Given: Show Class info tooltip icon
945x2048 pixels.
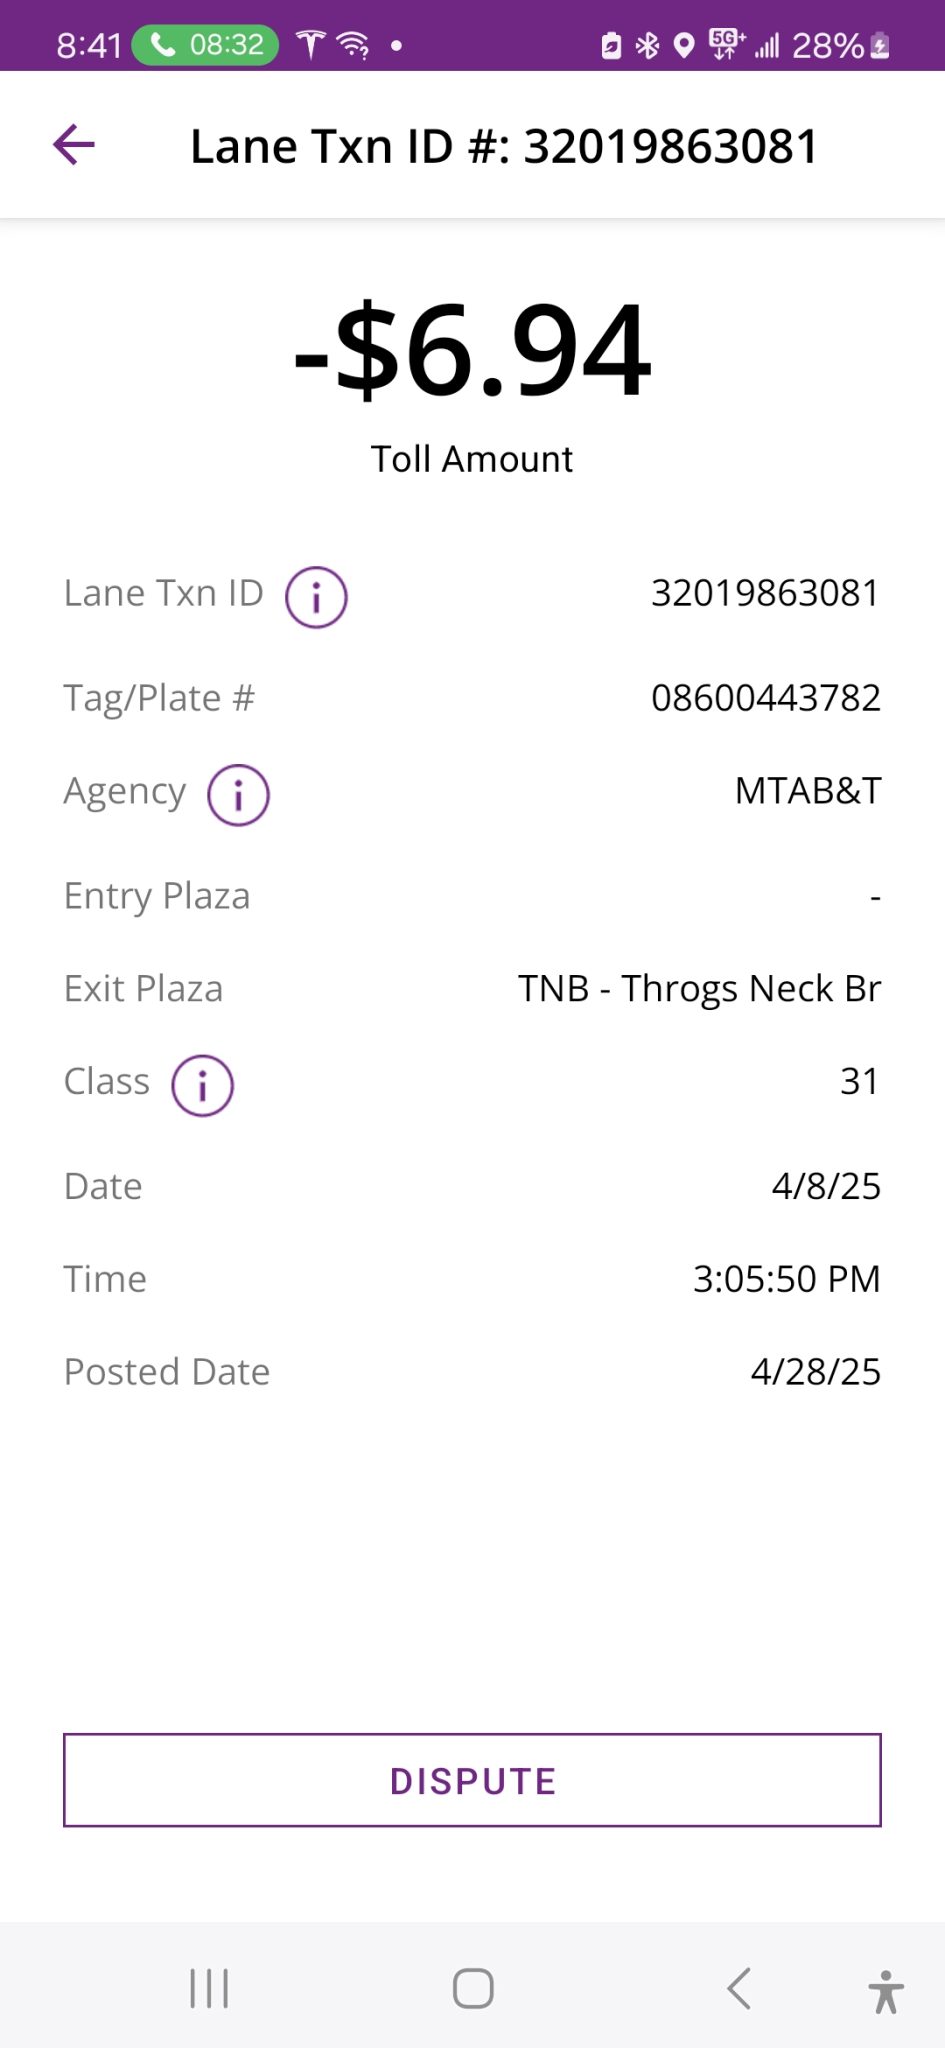Looking at the screenshot, I should [x=202, y=1085].
